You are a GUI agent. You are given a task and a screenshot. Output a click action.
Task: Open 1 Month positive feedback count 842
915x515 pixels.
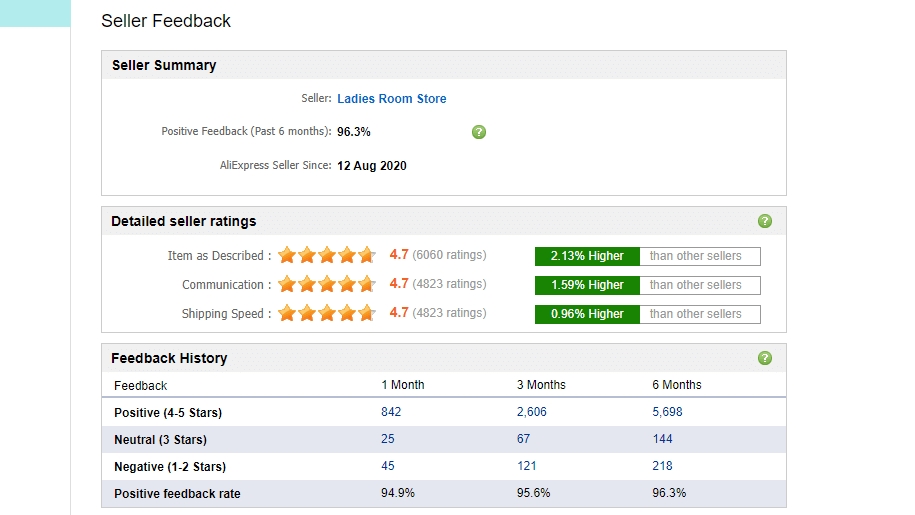coord(391,412)
